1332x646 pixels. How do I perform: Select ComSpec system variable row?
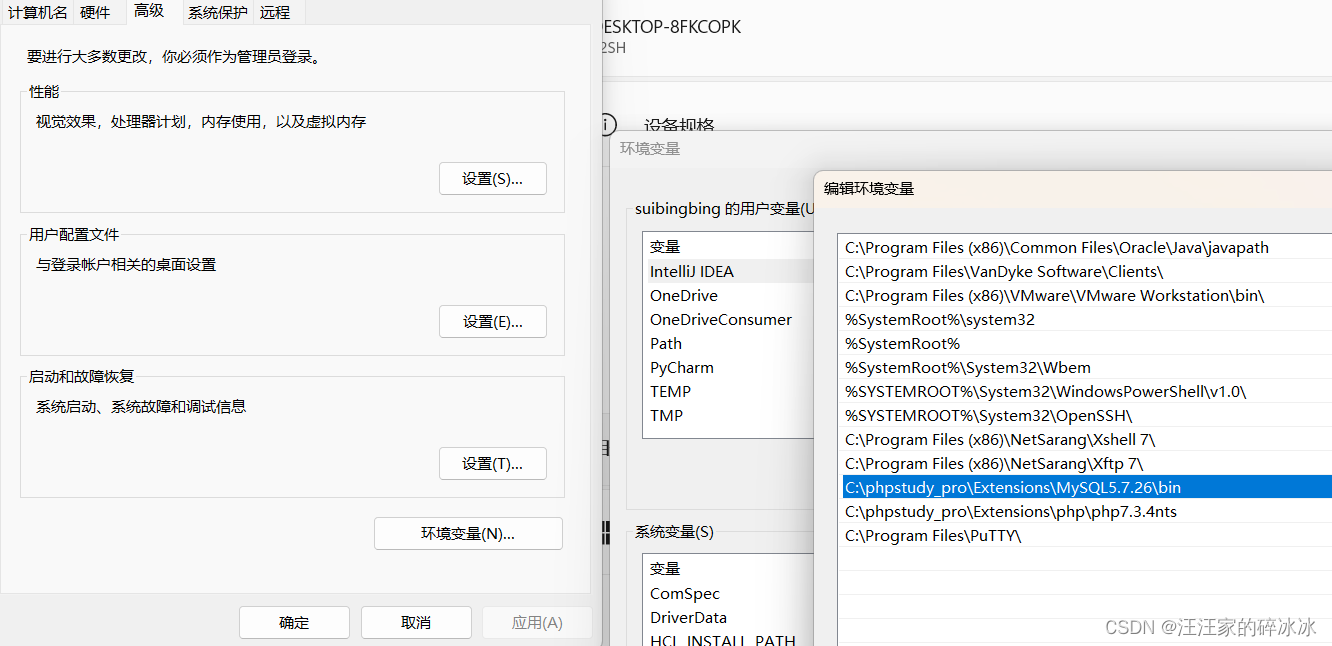pyautogui.click(x=729, y=593)
